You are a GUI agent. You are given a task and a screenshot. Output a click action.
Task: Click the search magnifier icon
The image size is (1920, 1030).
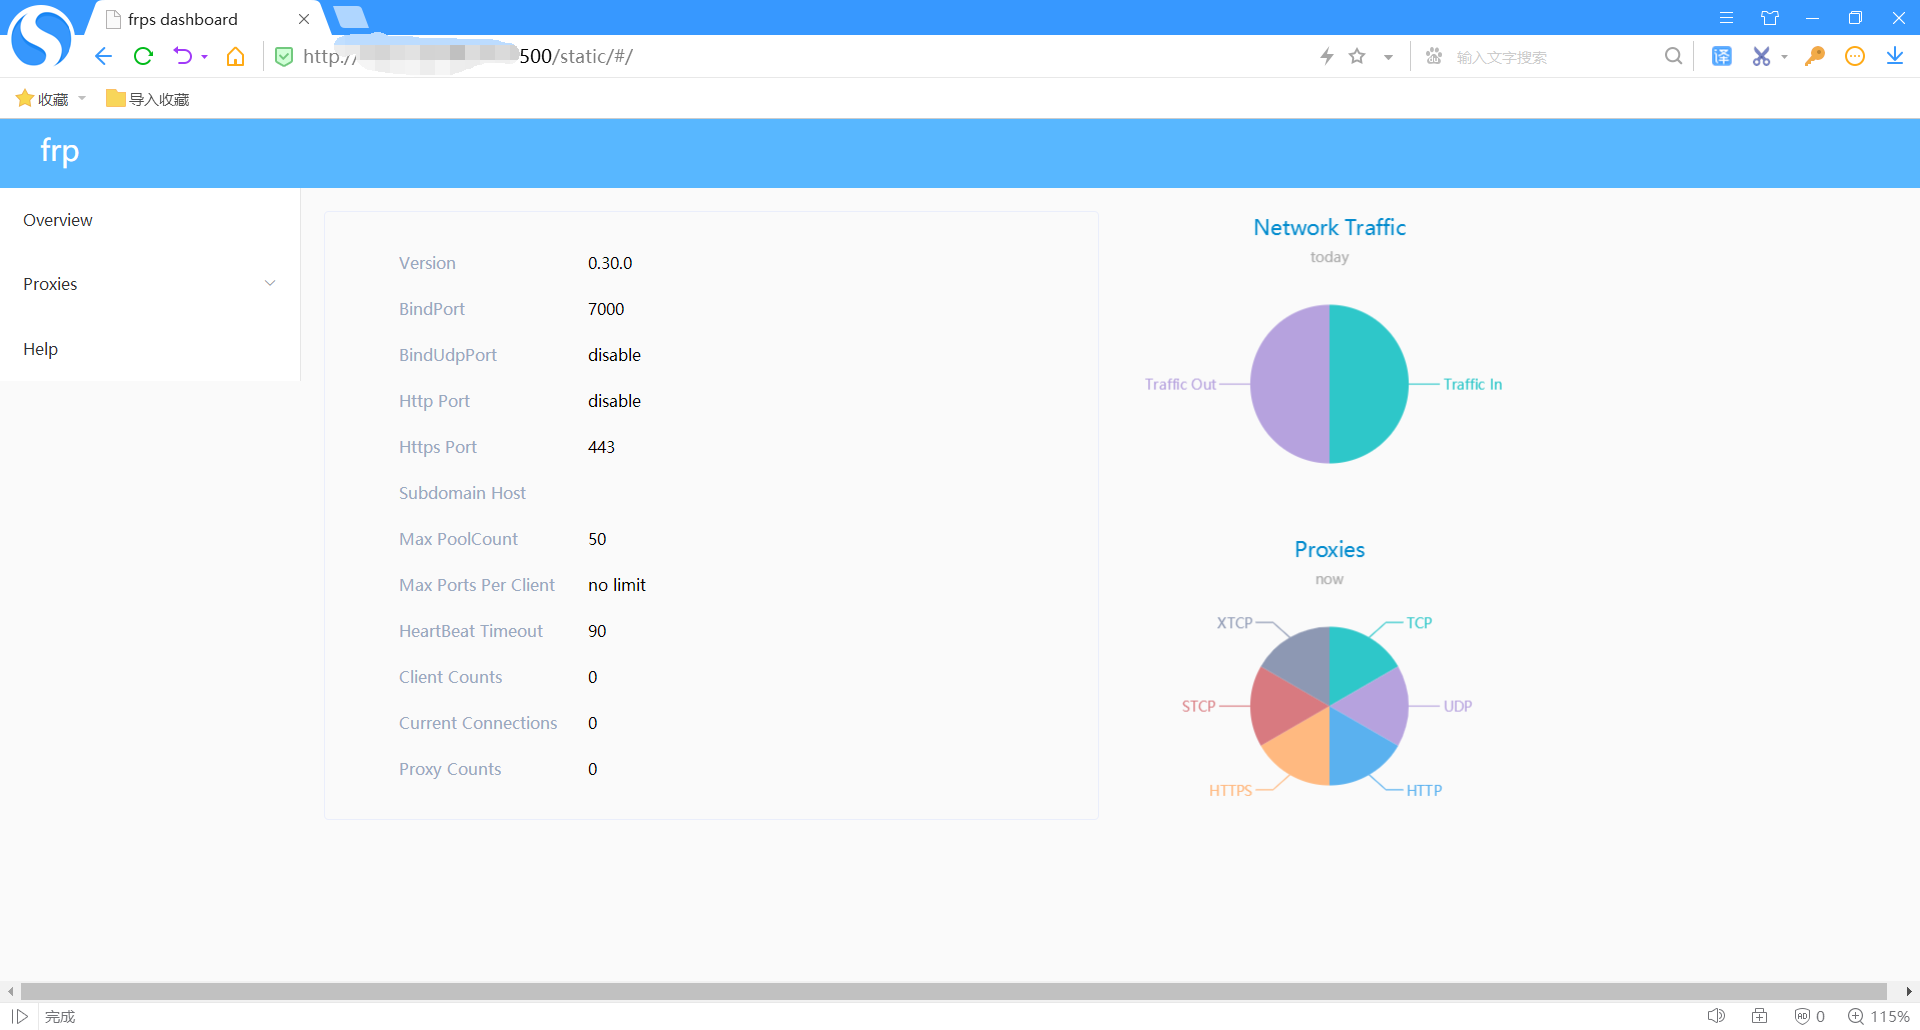1673,56
